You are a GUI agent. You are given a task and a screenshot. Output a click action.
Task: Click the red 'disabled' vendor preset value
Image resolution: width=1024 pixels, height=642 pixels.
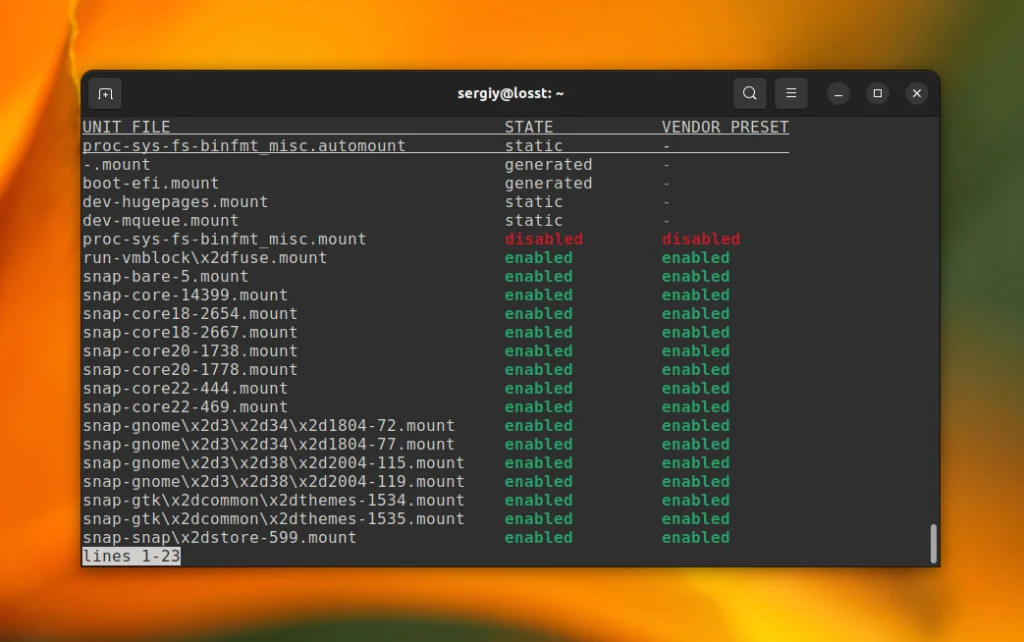click(x=701, y=239)
